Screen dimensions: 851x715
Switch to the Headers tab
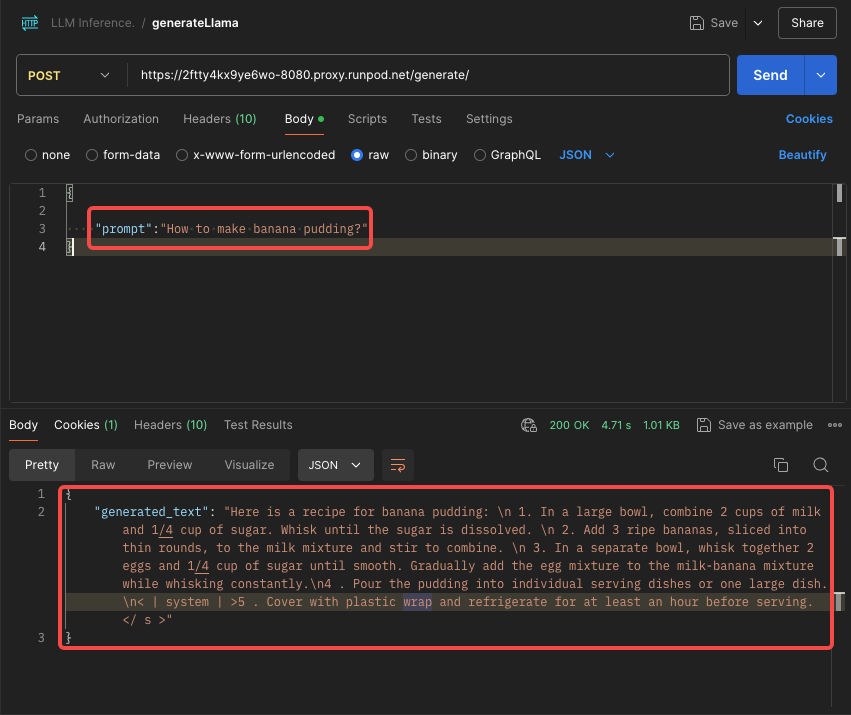219,118
